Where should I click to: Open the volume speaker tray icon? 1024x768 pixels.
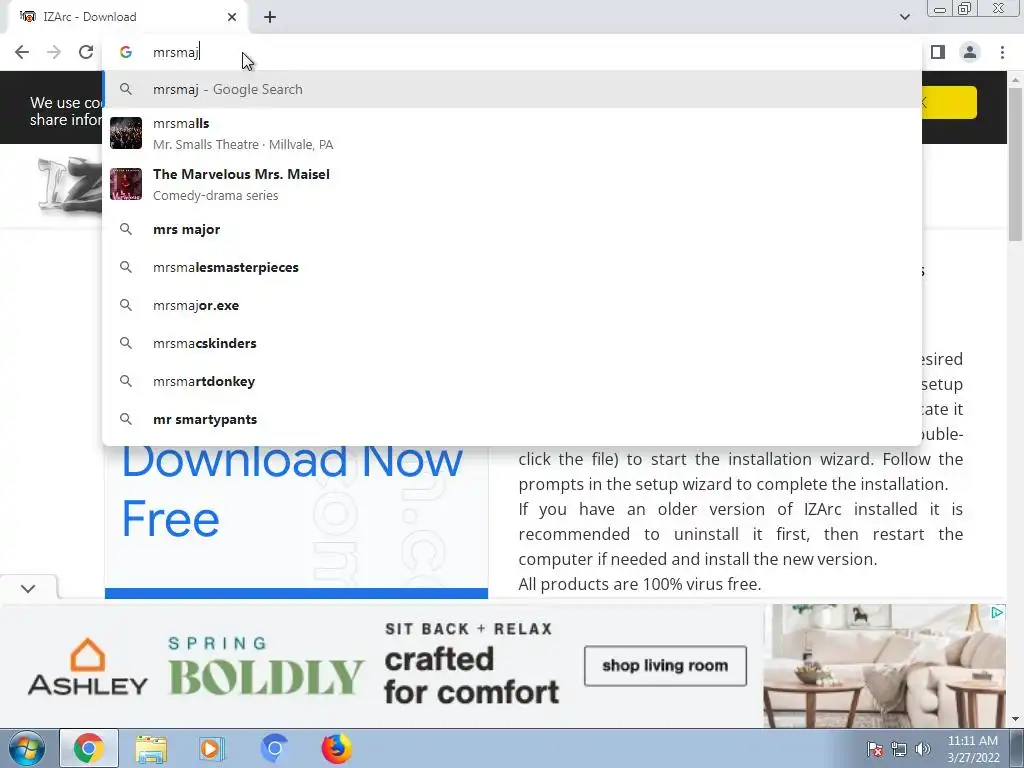[x=922, y=749]
